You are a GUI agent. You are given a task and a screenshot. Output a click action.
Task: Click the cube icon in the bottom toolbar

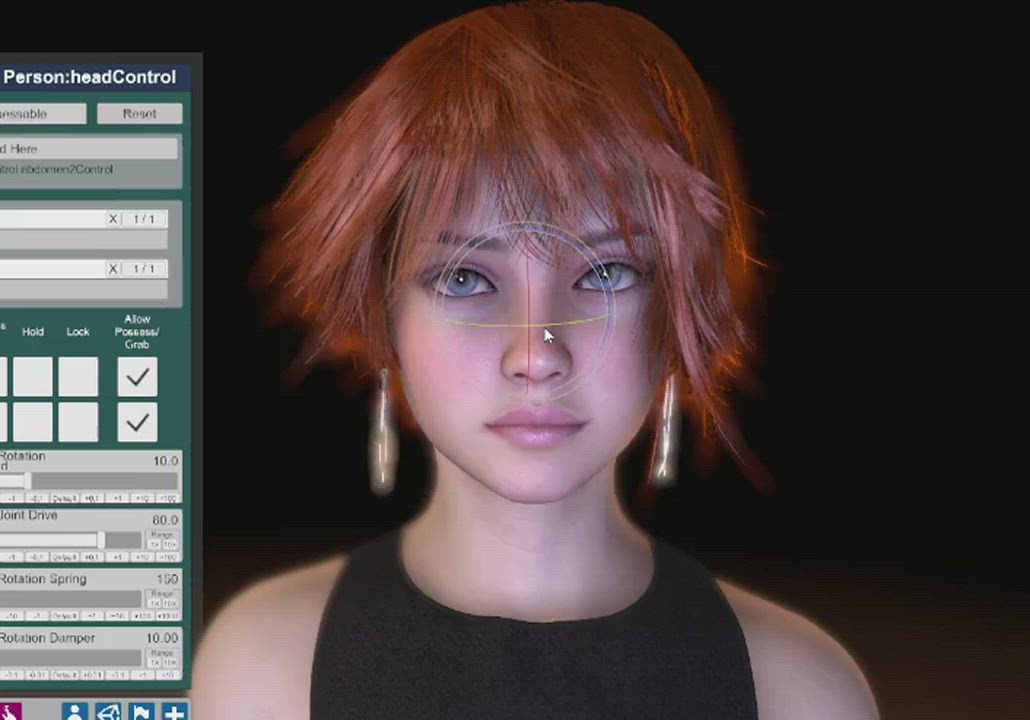click(108, 711)
